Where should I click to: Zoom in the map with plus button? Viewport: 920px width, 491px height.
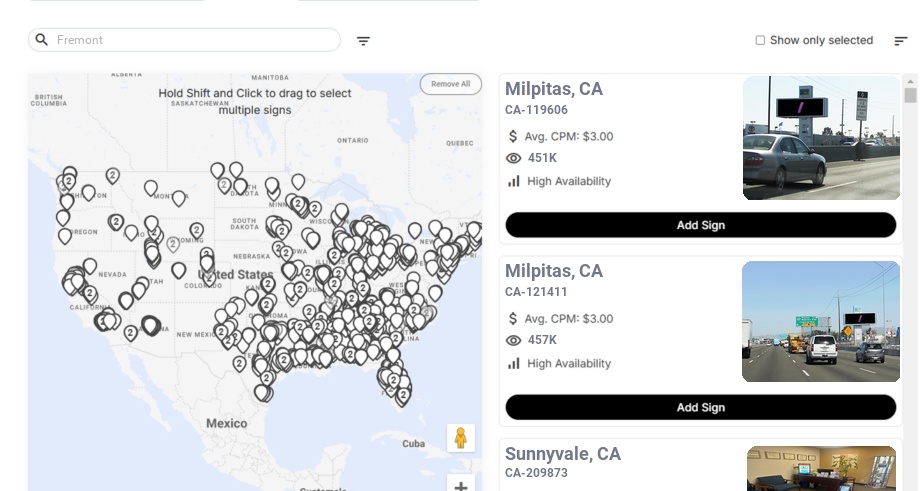(x=461, y=486)
